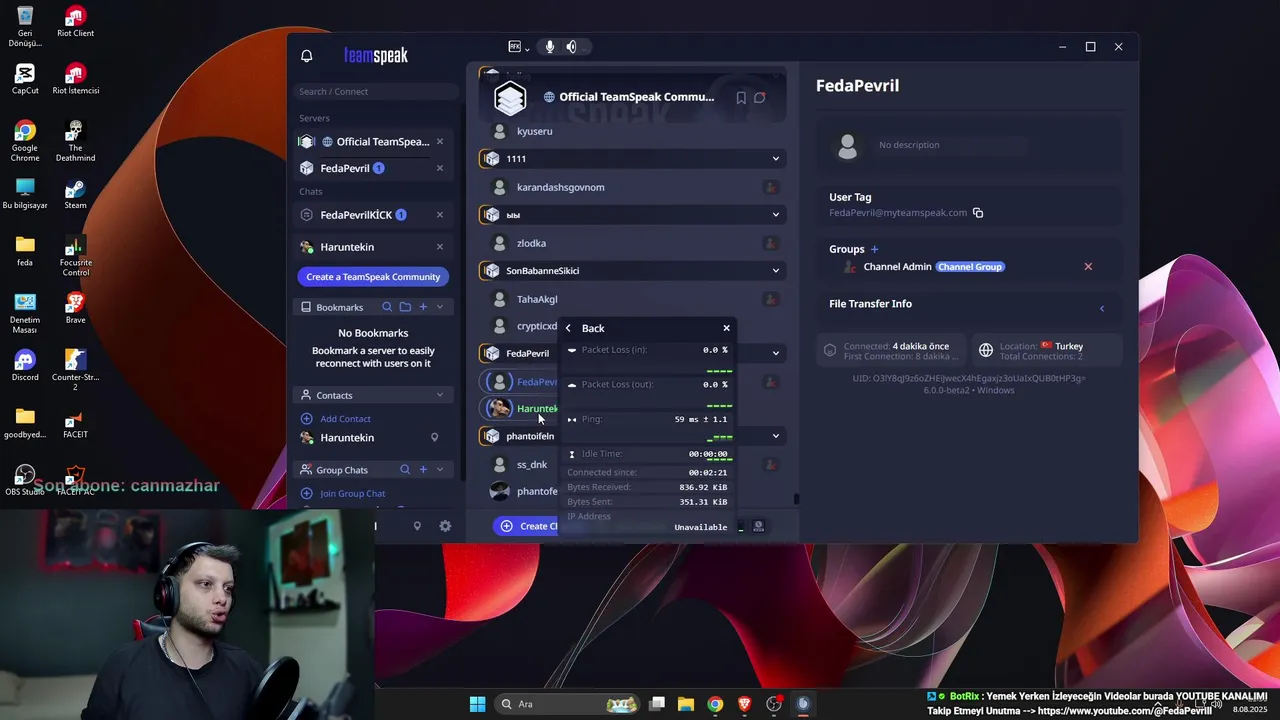Click the FedaPevril profile avatar
This screenshot has width=1280, height=720.
(847, 146)
